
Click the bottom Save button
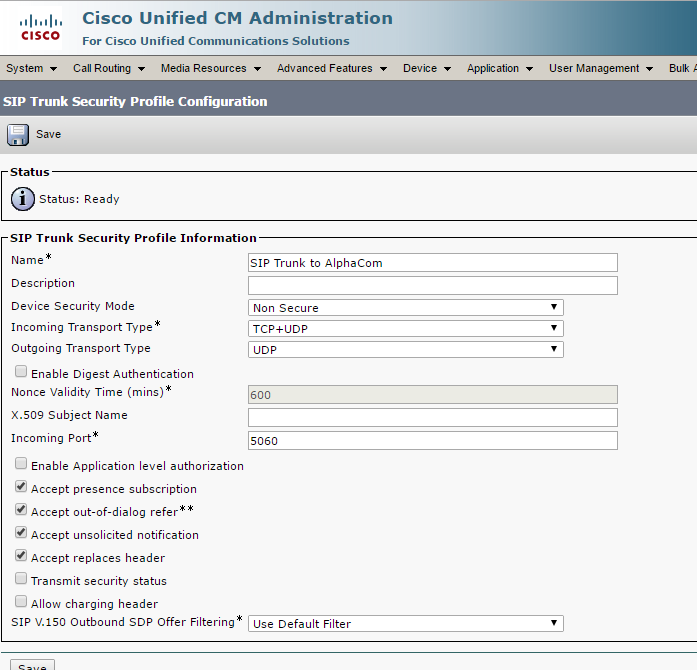31,666
